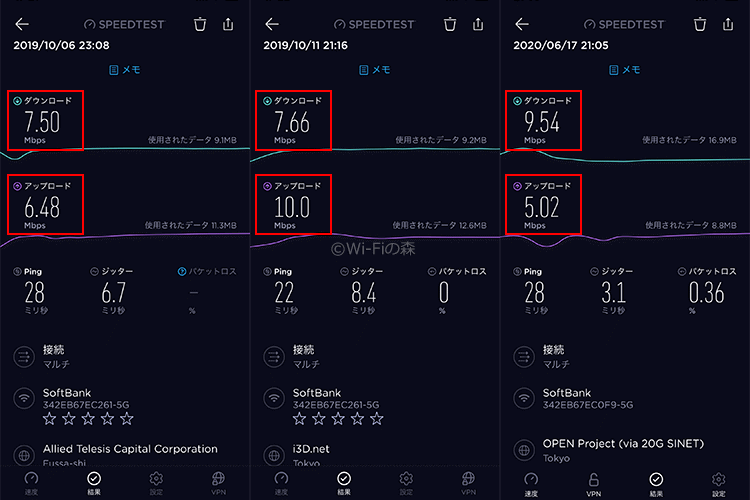This screenshot has width=750, height=500.
Task: Open VPN tab in the 2019/10/11 screen
Action: pyautogui.click(x=468, y=483)
